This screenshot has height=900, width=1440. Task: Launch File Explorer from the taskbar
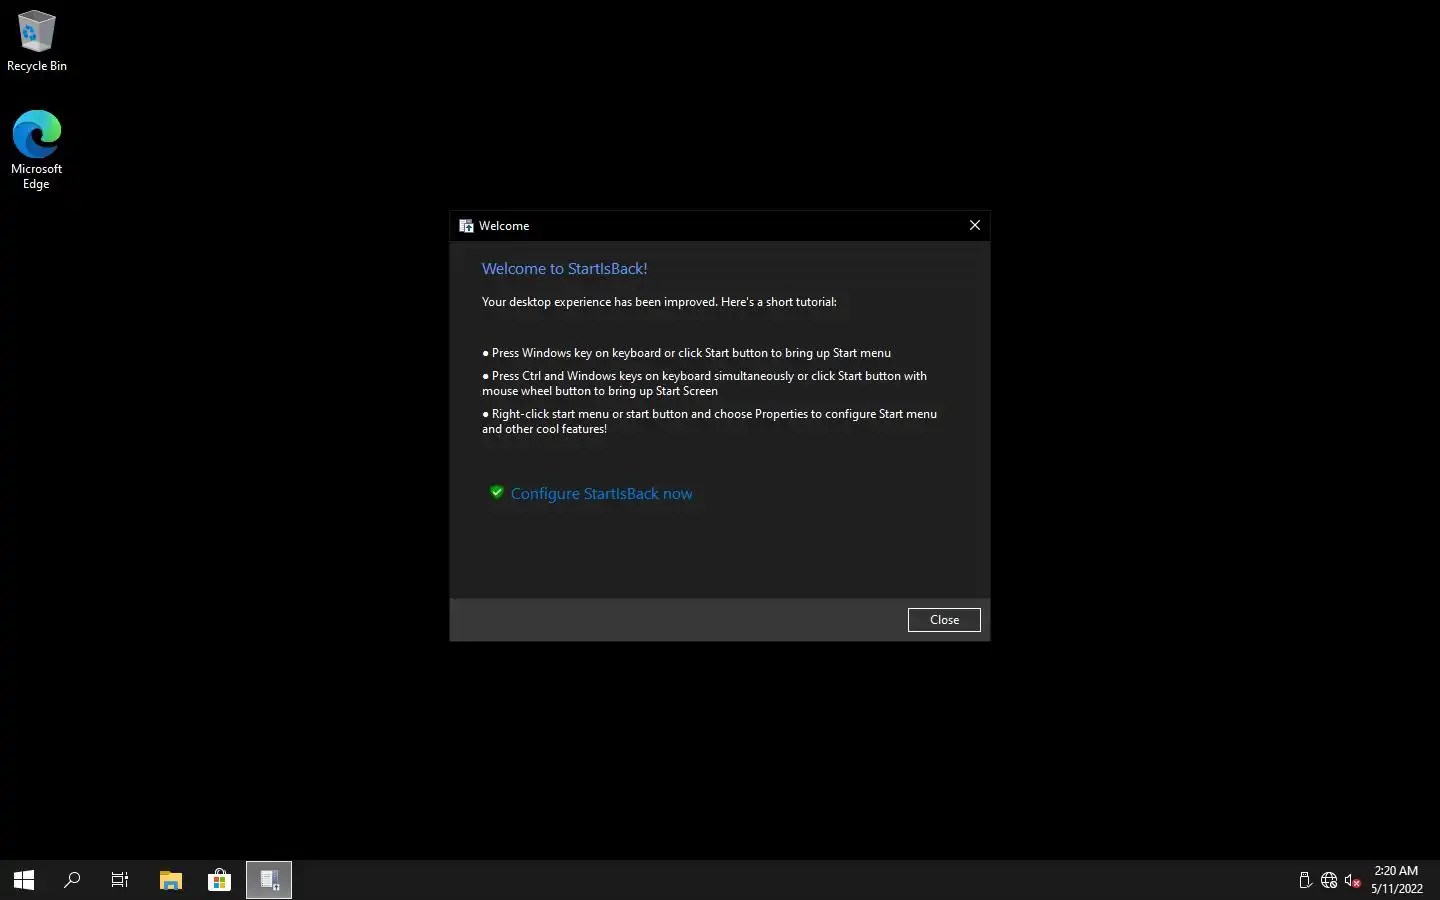click(x=171, y=880)
